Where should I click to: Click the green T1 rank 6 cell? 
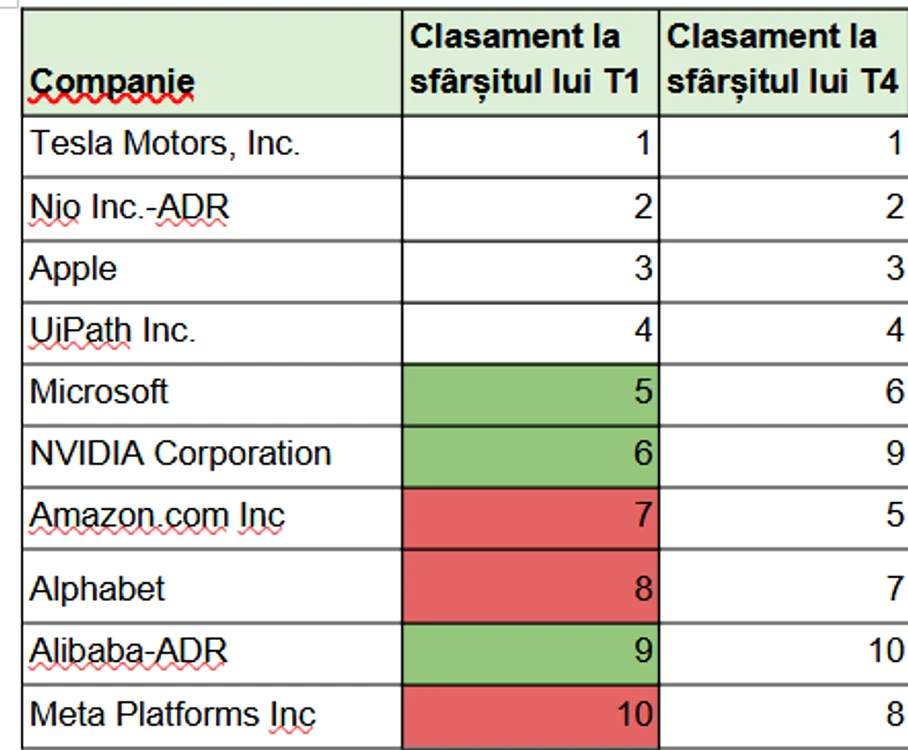coord(530,457)
